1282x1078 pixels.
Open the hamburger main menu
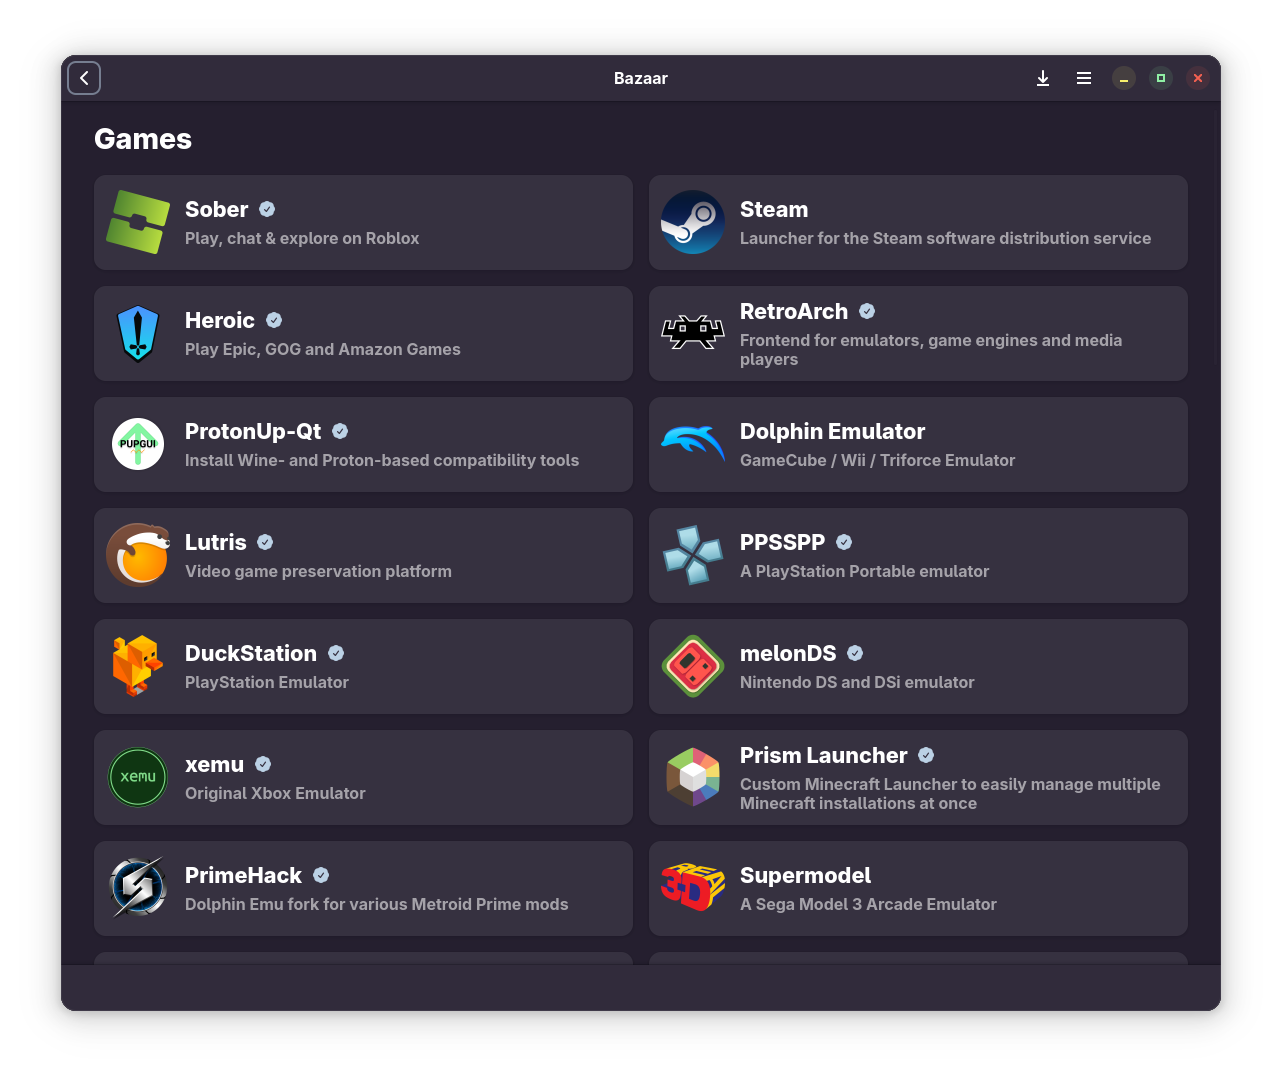1084,78
